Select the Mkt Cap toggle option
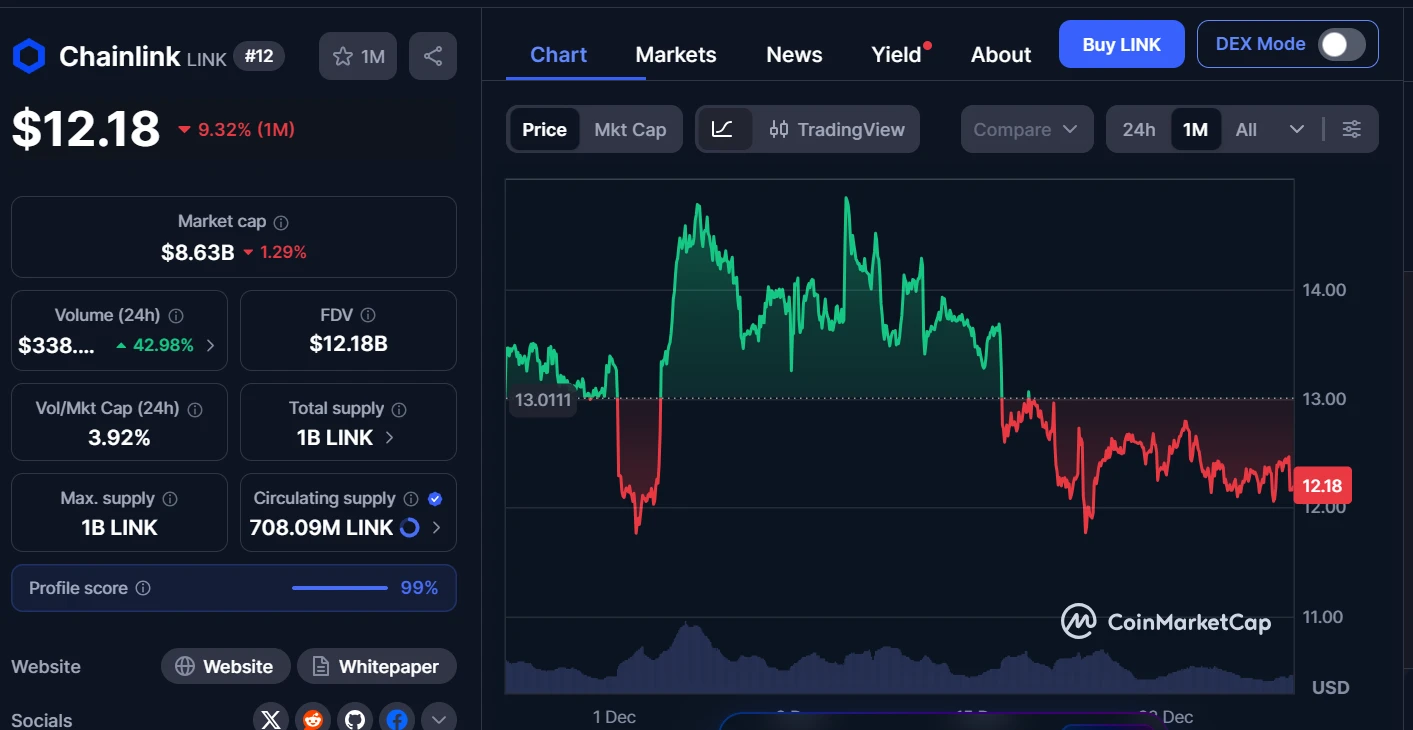1413x730 pixels. click(x=630, y=129)
